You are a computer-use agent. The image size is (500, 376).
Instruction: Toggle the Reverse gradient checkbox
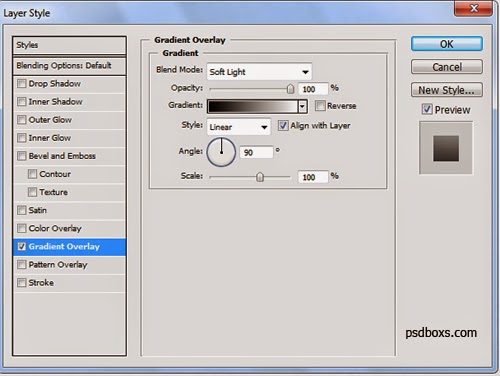[x=320, y=106]
